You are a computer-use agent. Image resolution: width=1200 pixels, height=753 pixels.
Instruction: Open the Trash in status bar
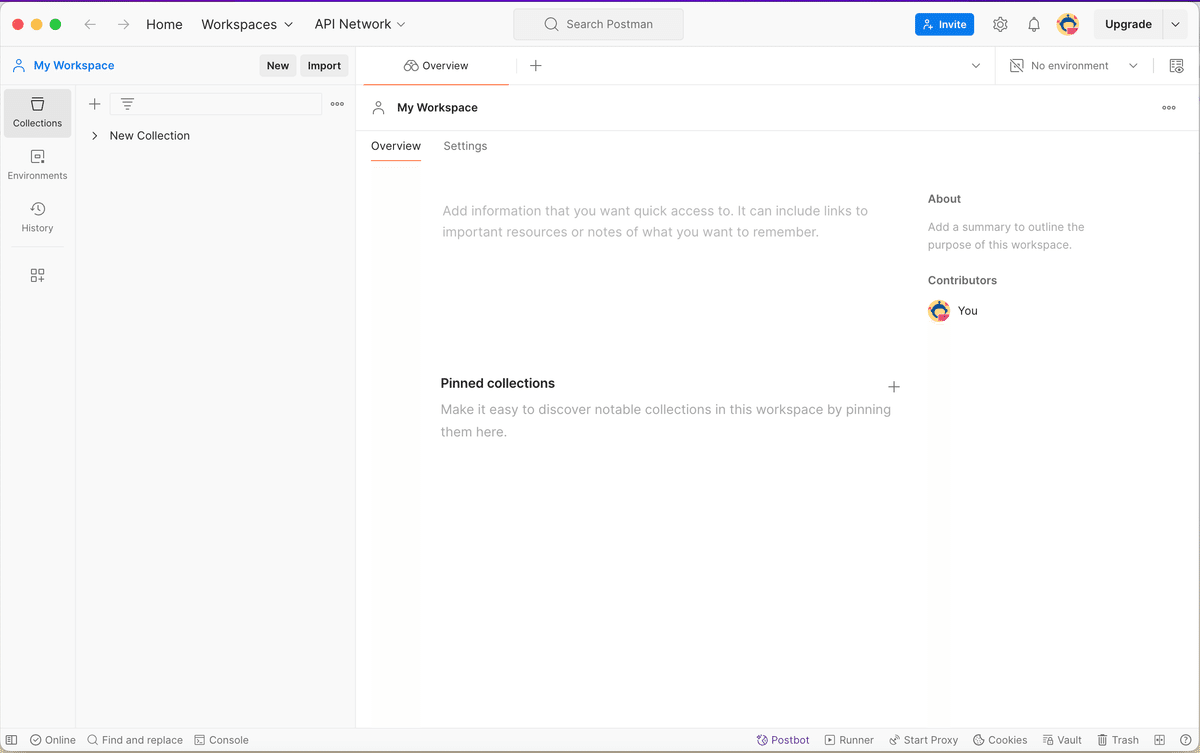tap(1118, 740)
